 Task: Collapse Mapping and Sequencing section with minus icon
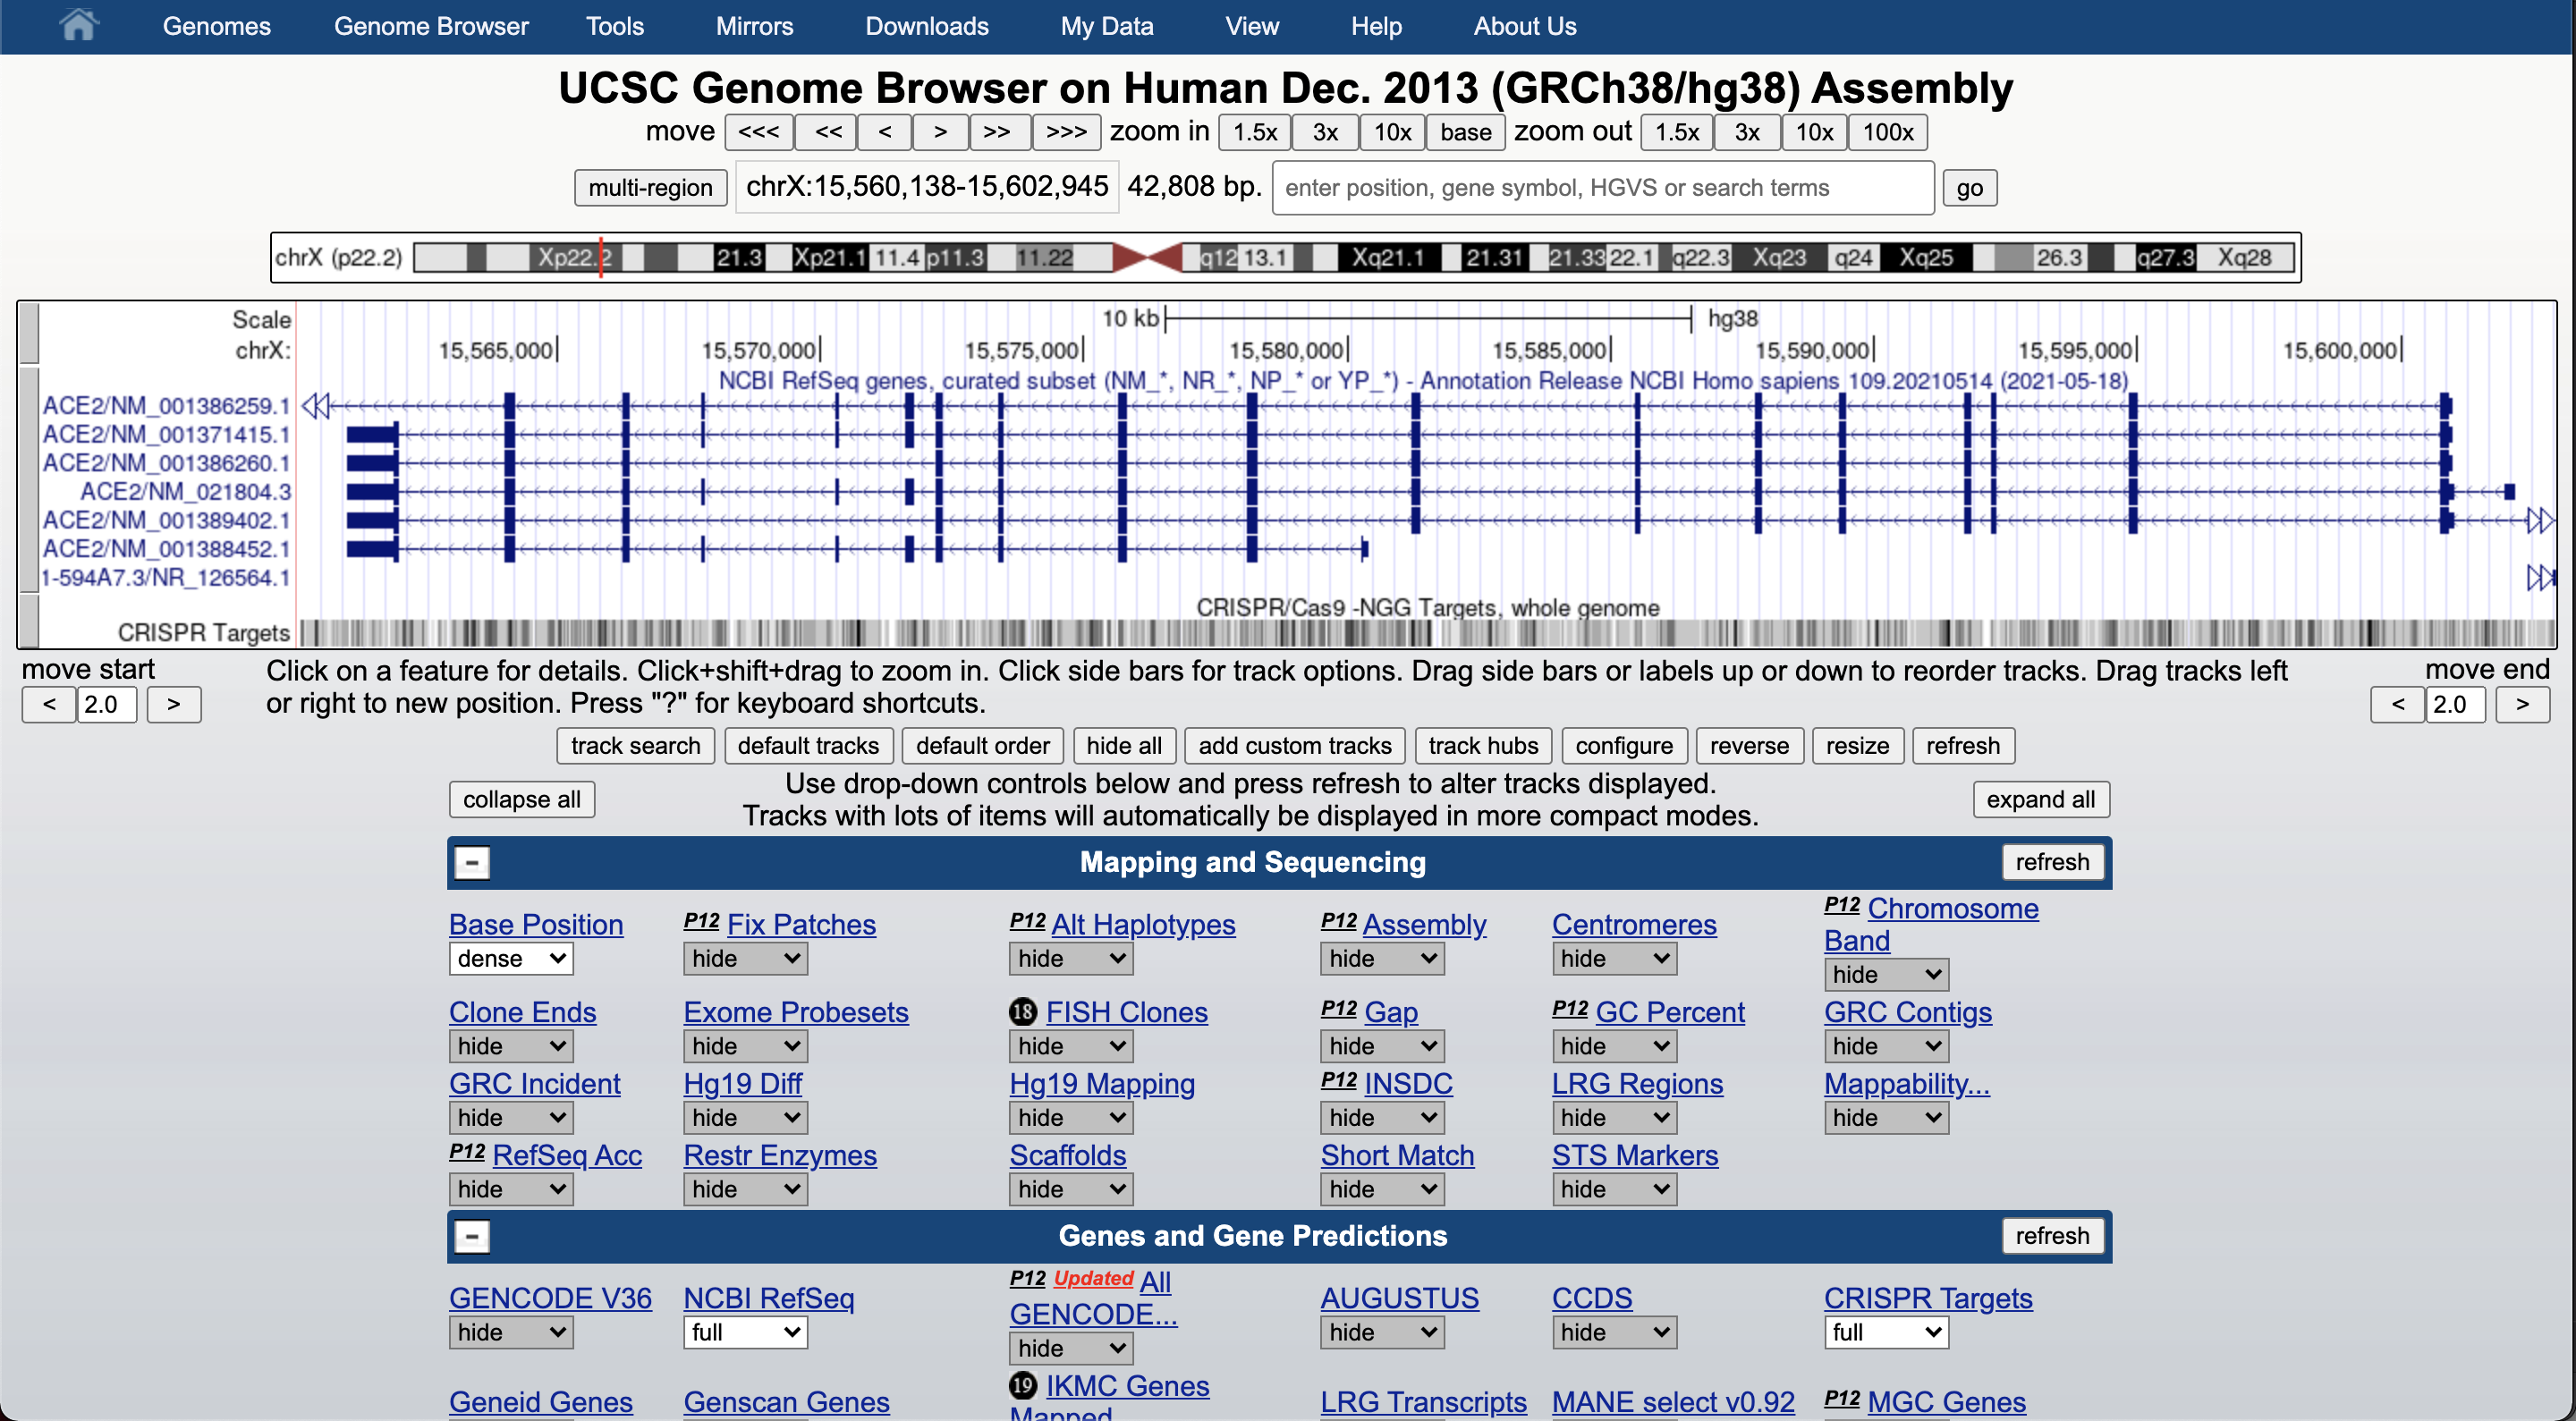pyautogui.click(x=472, y=862)
